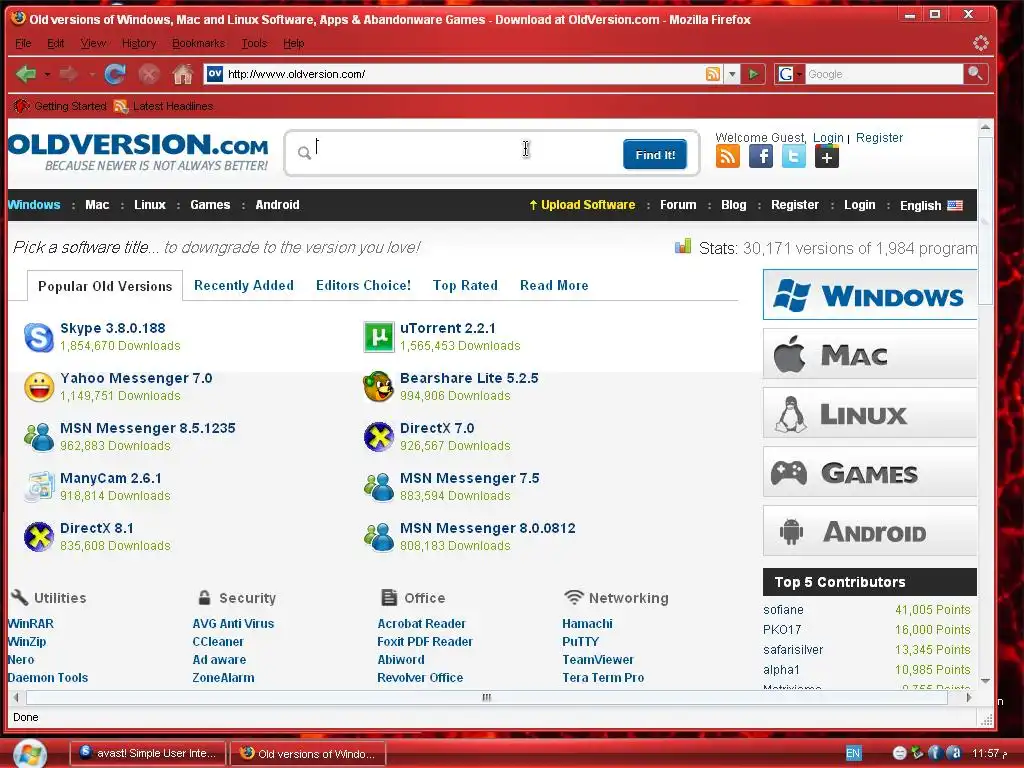The height and width of the screenshot is (768, 1024).
Task: Click the stop loading icon
Action: [x=149, y=74]
